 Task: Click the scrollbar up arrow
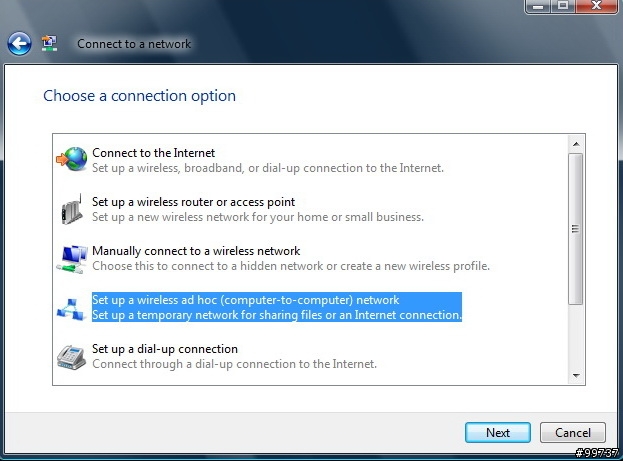pyautogui.click(x=576, y=144)
